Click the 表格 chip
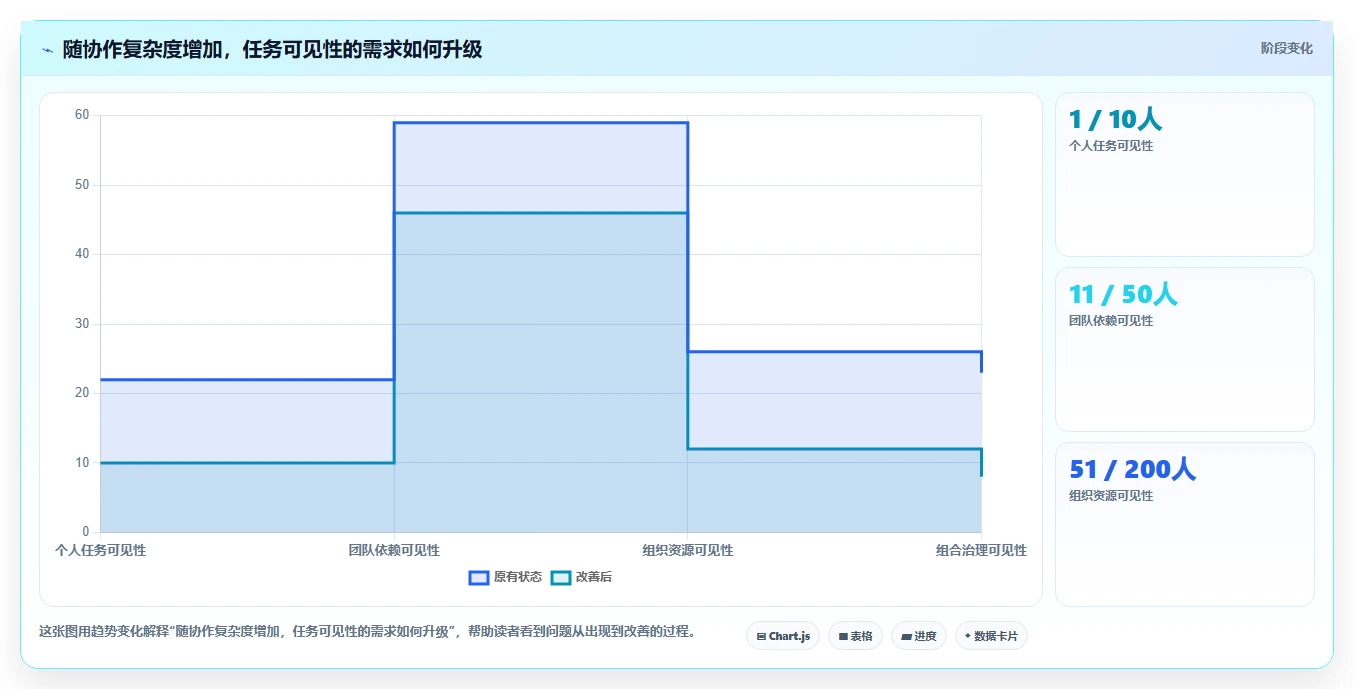Viewport: 1354px width, 689px height. tap(855, 636)
